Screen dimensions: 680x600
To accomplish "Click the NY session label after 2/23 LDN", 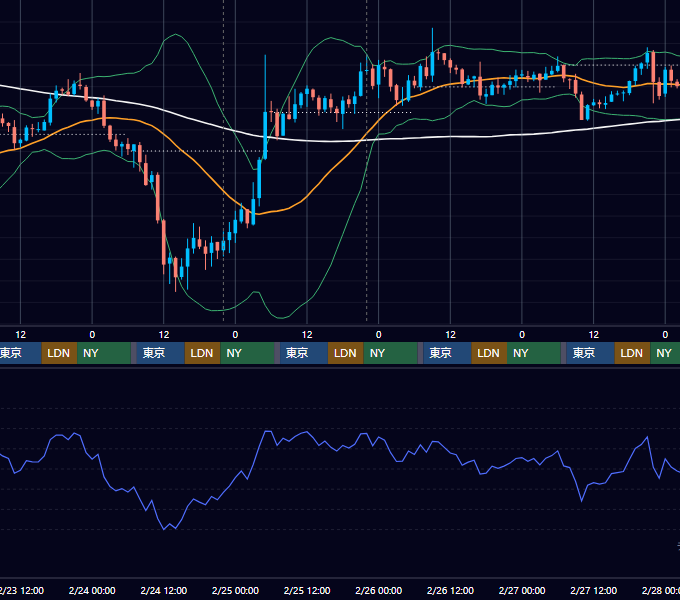I will pyautogui.click(x=104, y=353).
